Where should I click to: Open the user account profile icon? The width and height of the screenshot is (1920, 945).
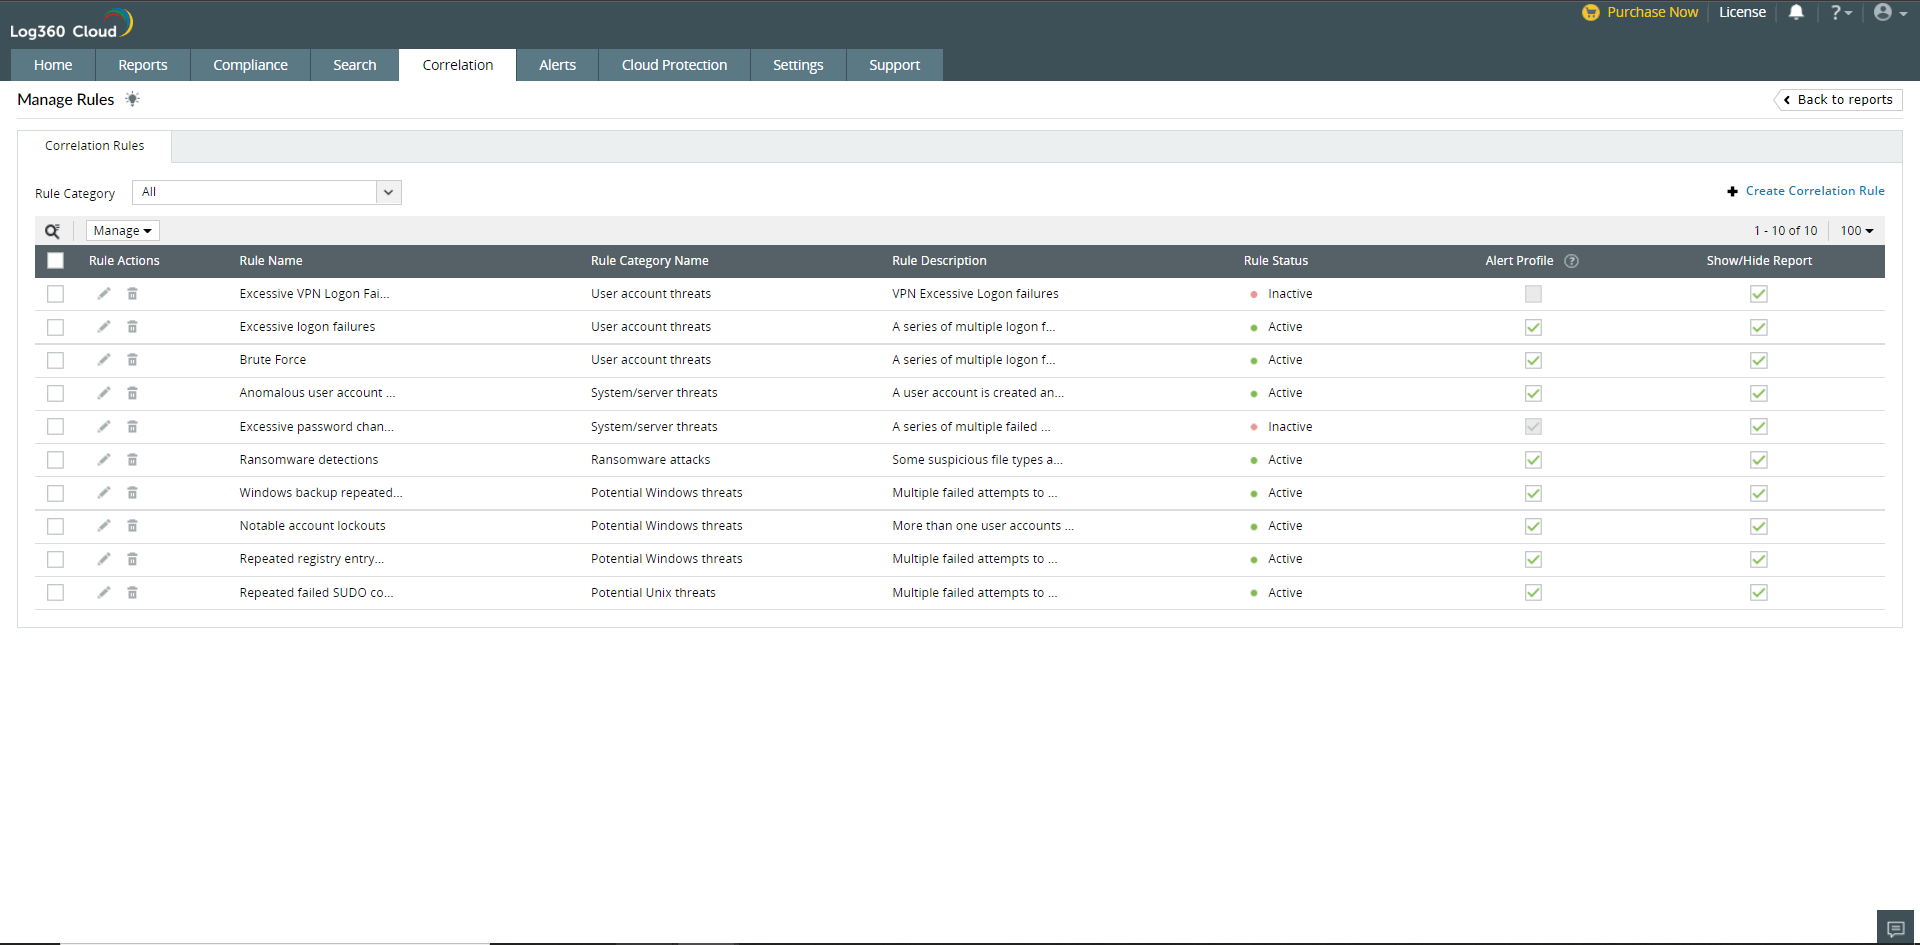(x=1884, y=13)
